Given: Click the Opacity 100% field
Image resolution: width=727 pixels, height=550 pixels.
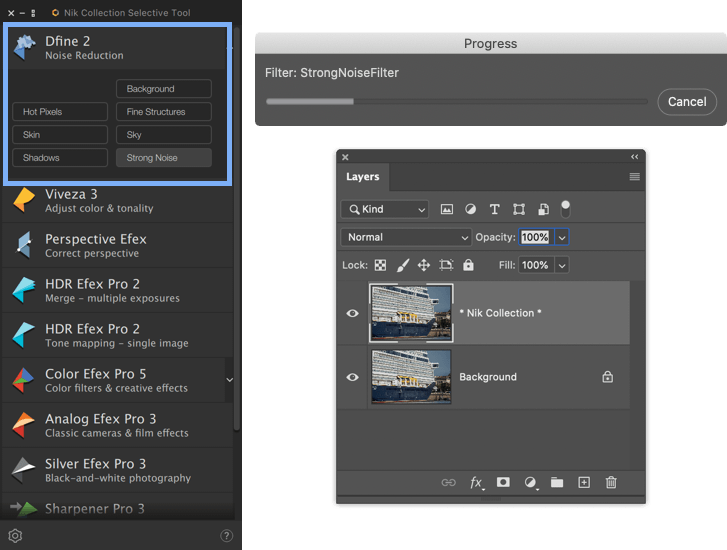Looking at the screenshot, I should click(536, 237).
